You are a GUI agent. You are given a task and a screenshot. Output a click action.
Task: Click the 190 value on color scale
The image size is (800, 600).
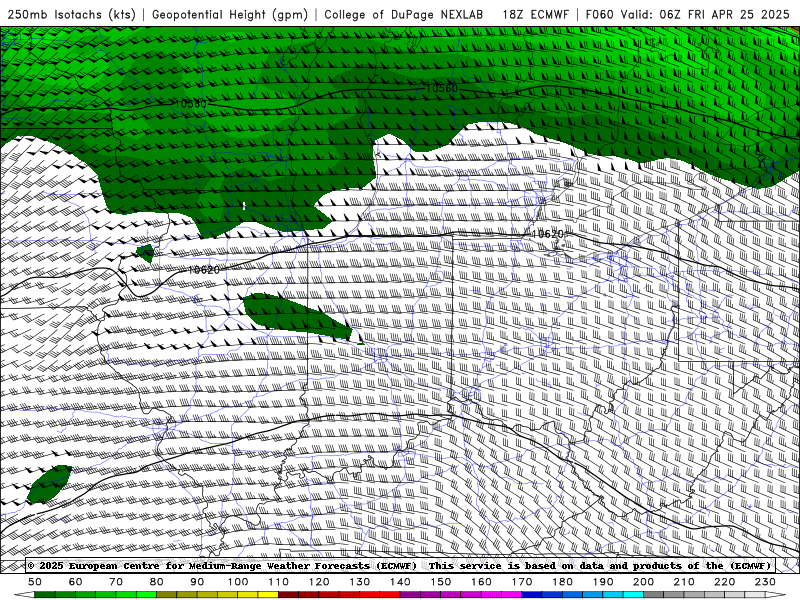603,582
